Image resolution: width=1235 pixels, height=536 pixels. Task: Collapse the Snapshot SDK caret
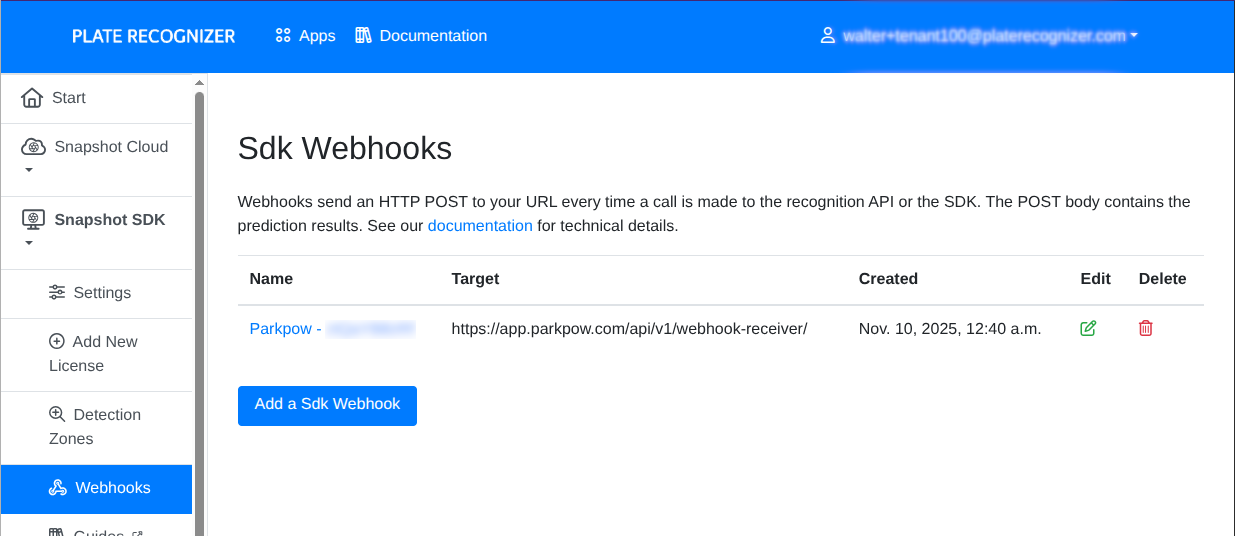click(29, 244)
